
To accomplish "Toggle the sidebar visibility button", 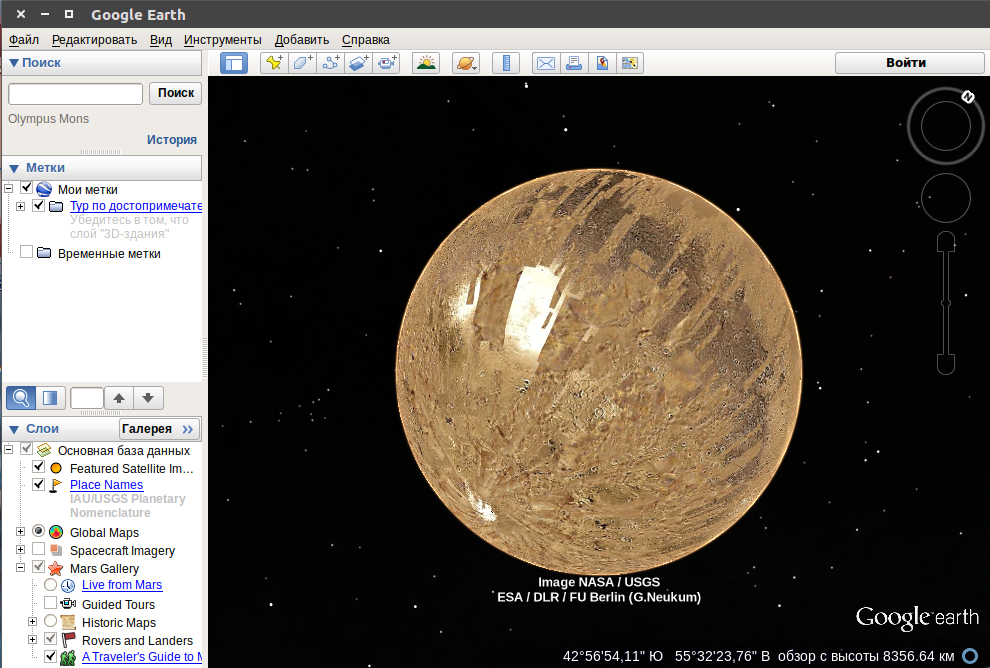I will [234, 63].
